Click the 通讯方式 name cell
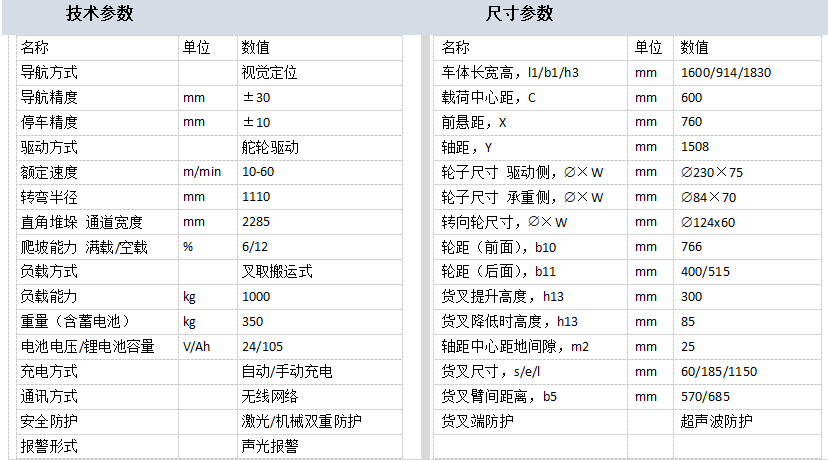Viewport: 828px width, 460px height. point(98,396)
